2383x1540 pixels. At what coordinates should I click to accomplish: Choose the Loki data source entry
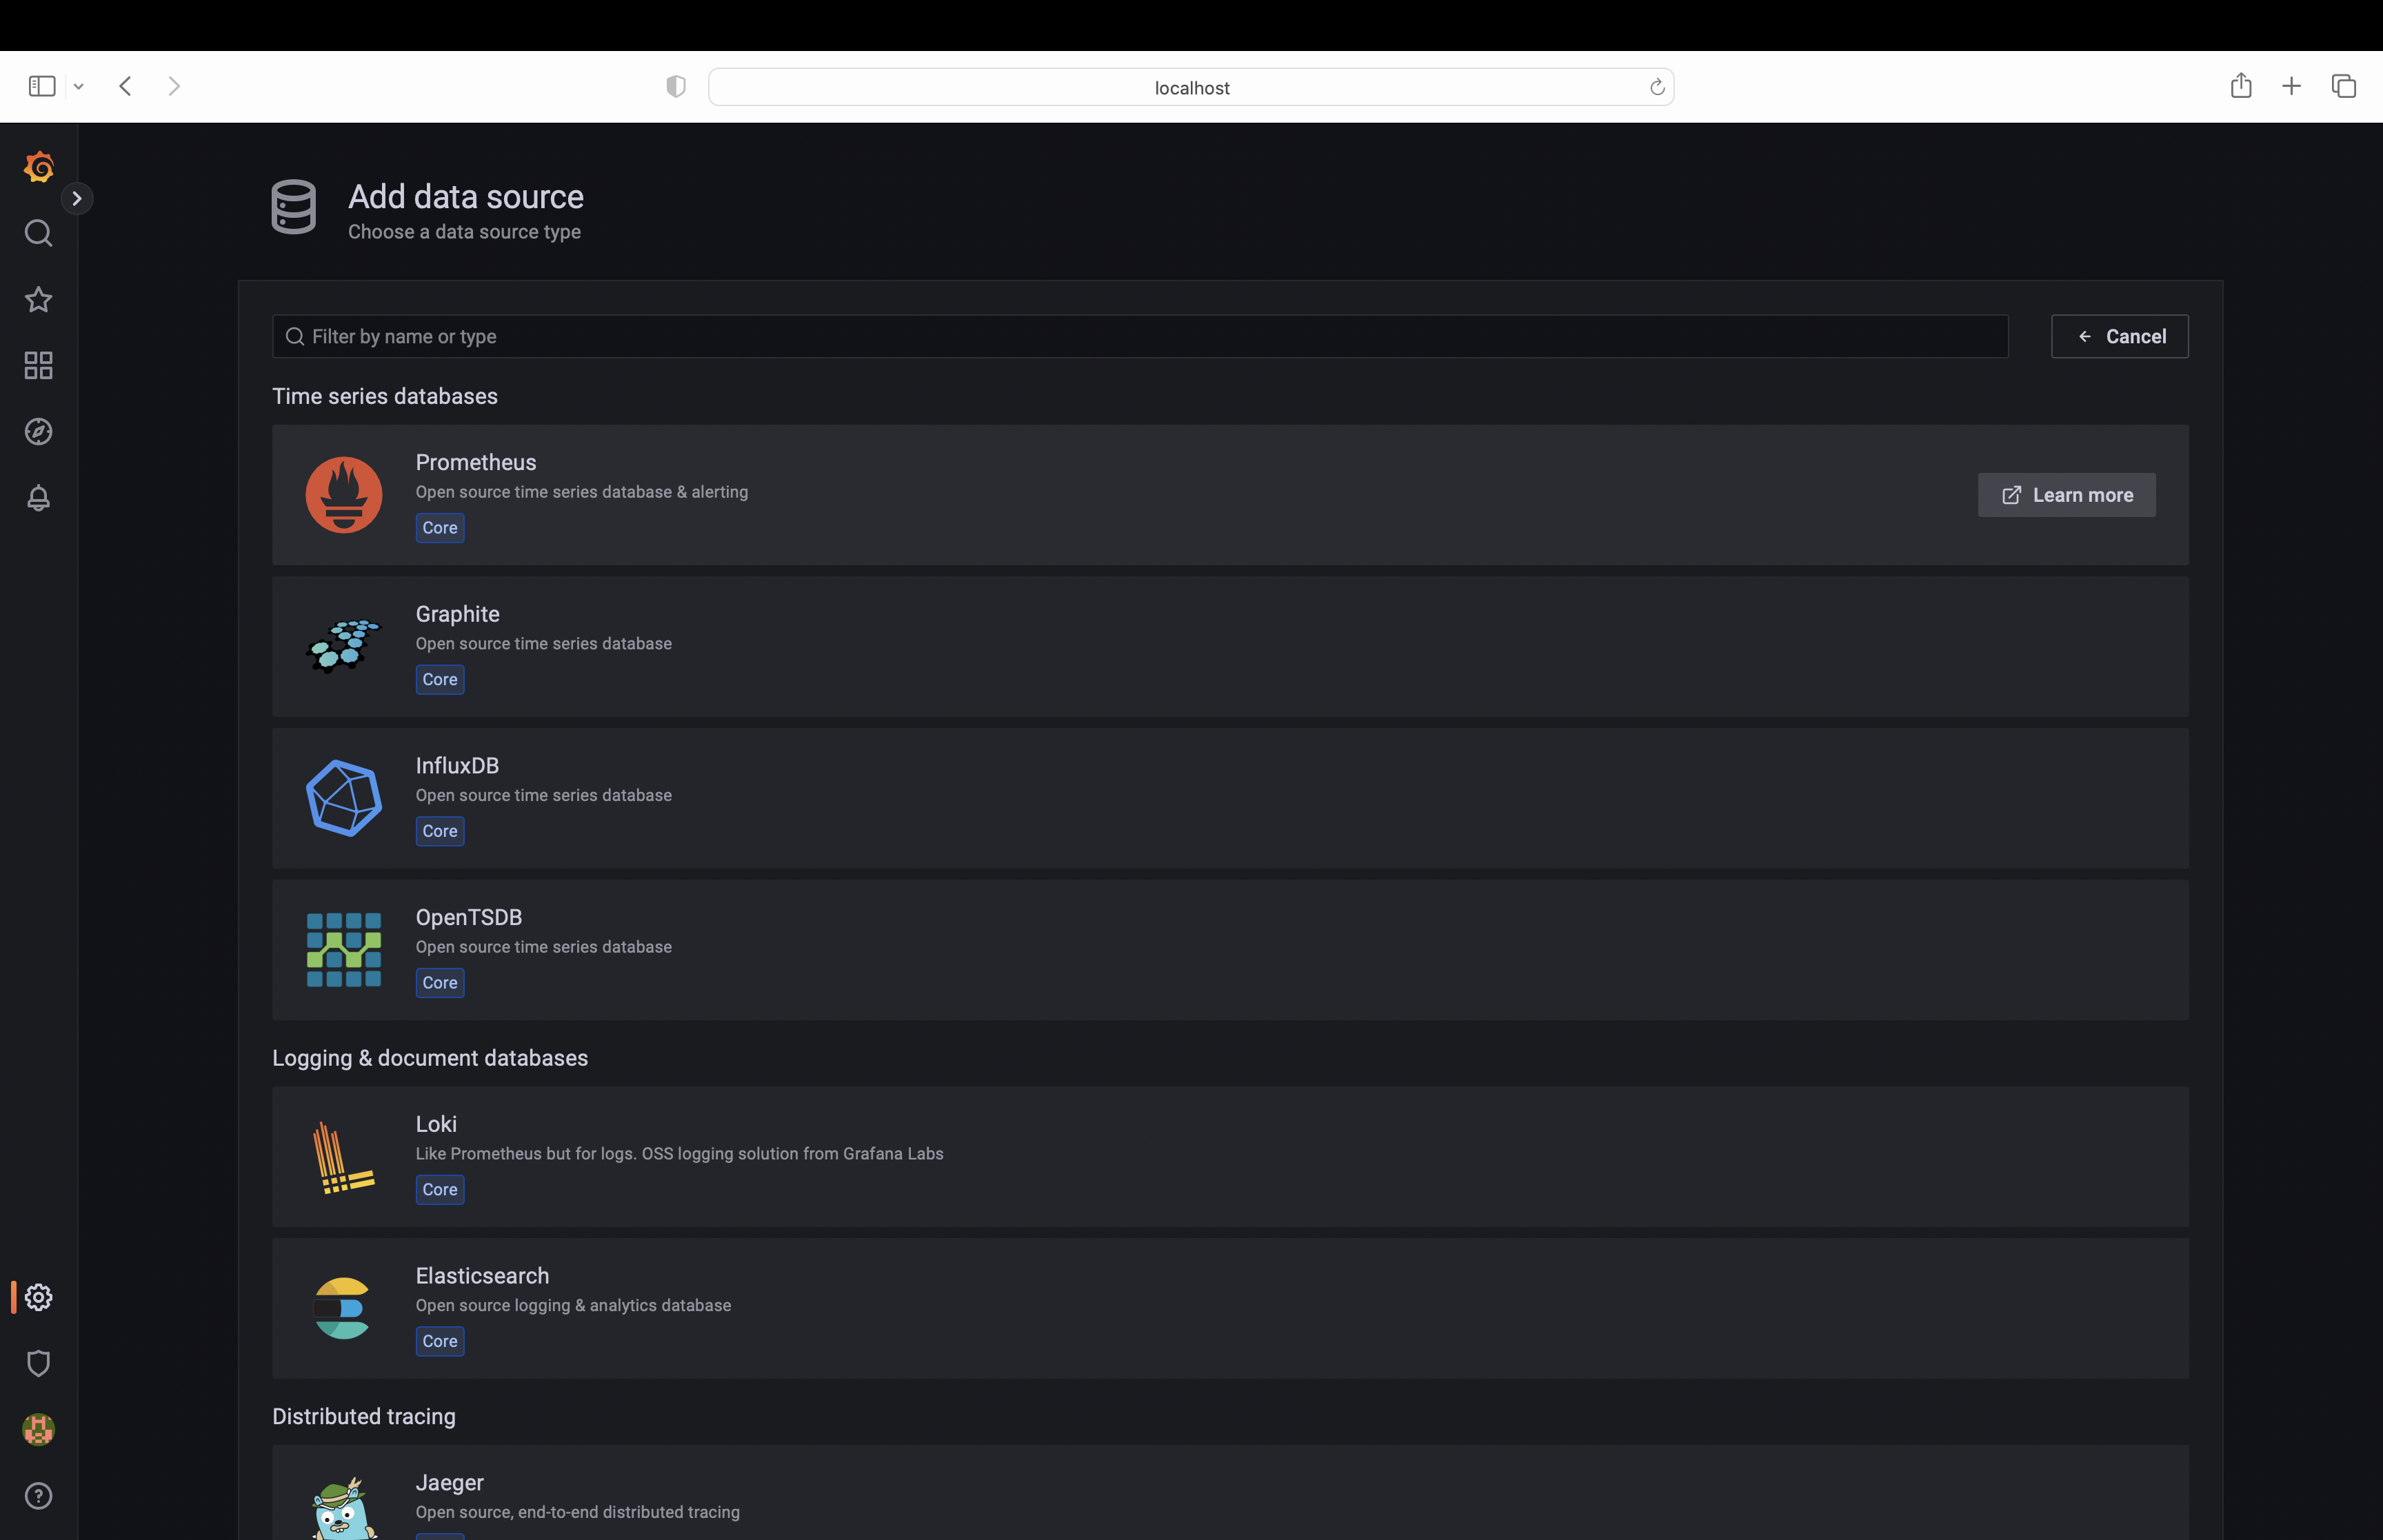1229,1157
